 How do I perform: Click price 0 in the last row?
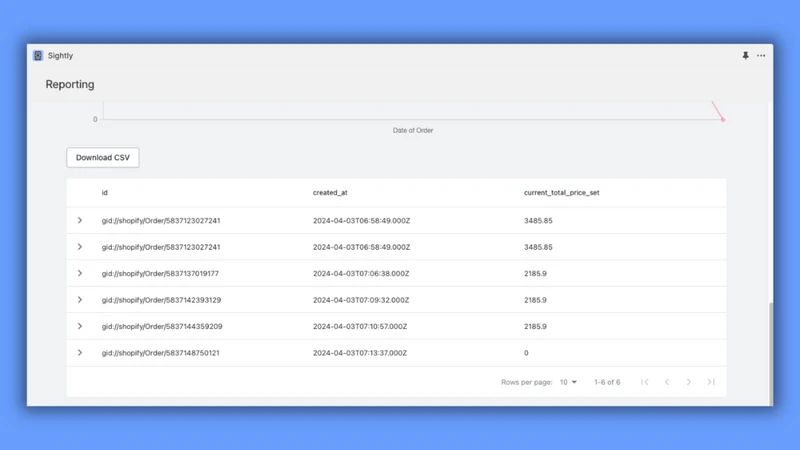pos(526,353)
